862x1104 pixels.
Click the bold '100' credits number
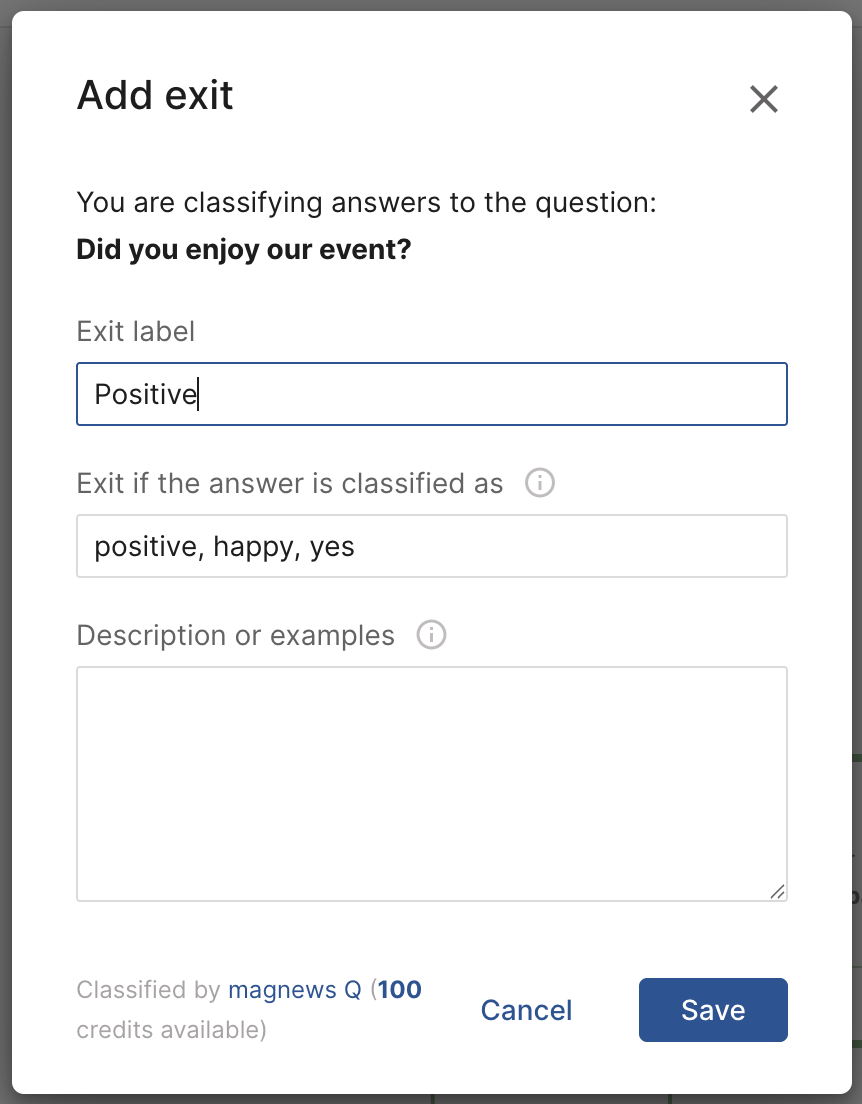click(x=400, y=990)
